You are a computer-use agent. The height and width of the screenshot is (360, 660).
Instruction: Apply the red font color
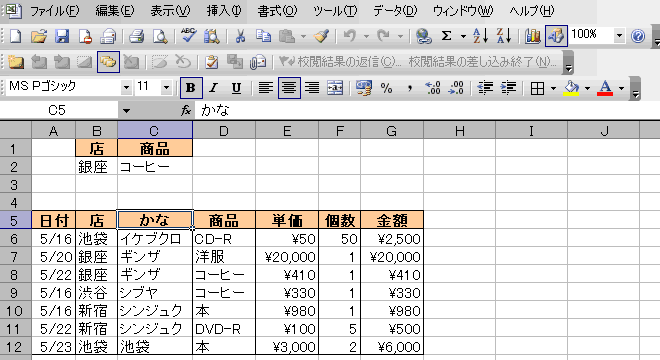pyautogui.click(x=605, y=88)
